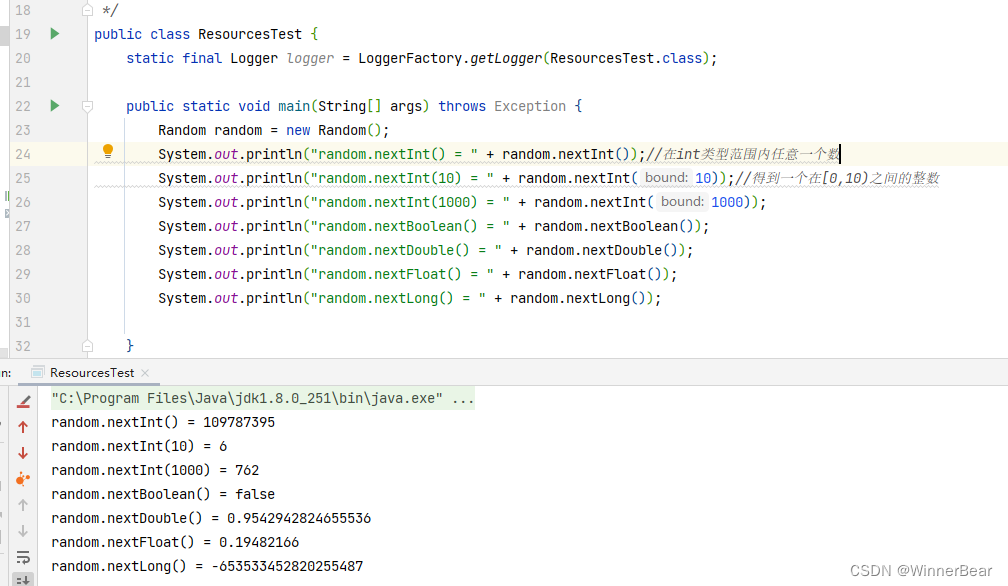The width and height of the screenshot is (1008, 586).
Task: Run the main method from the line 22 gutter arrow
Action: 55,105
